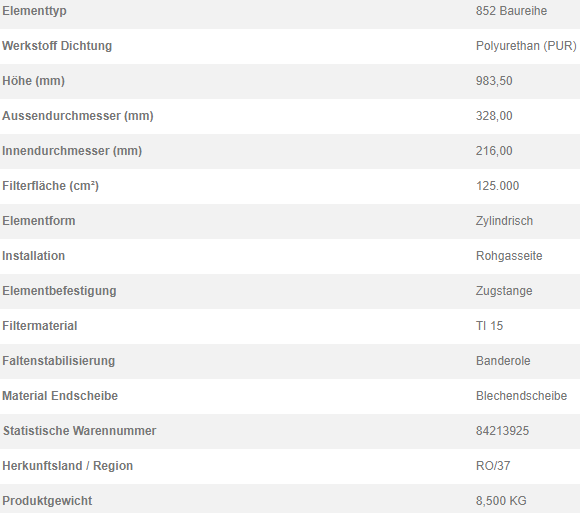Click the 125.000 filter area value
580x513 pixels.
click(x=497, y=186)
